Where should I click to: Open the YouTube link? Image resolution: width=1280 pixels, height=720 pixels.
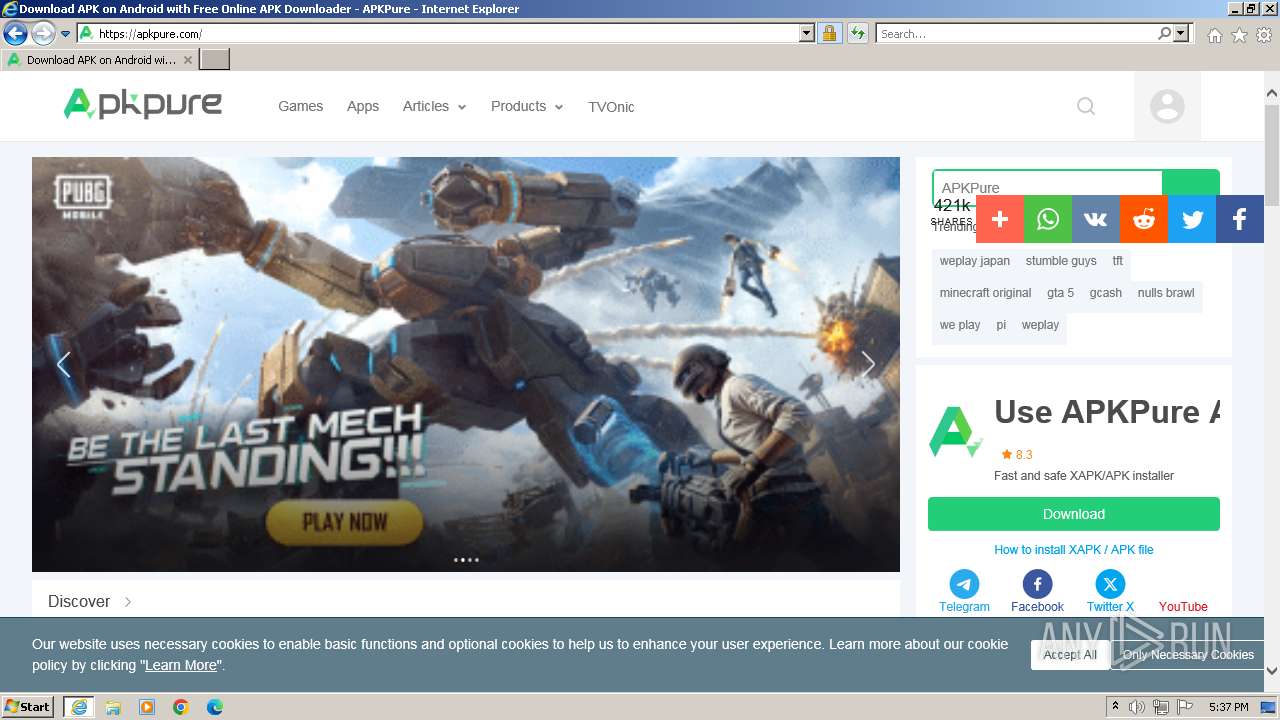[1183, 607]
